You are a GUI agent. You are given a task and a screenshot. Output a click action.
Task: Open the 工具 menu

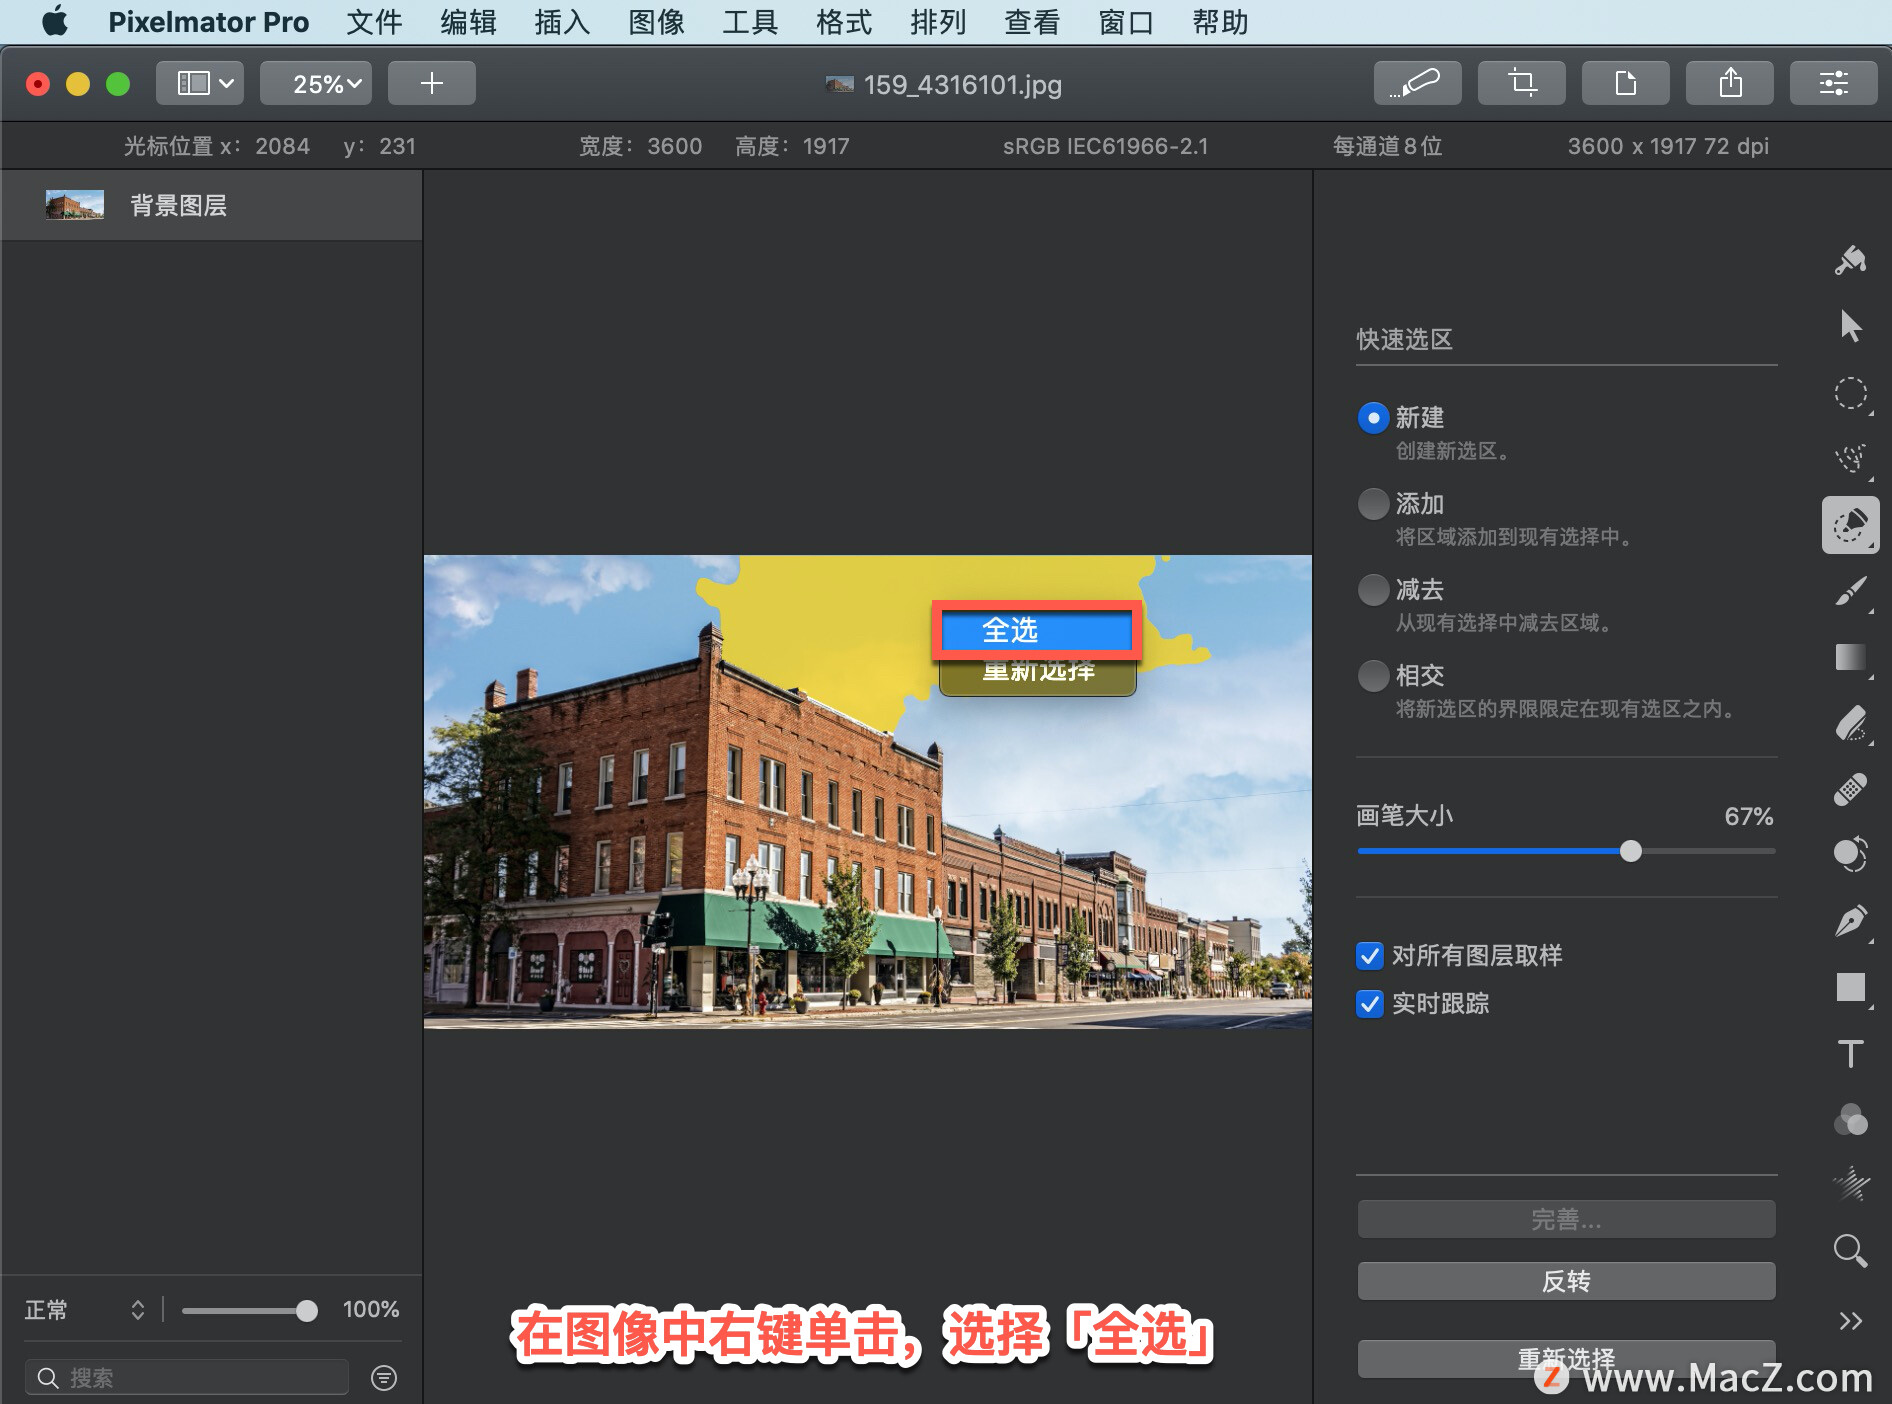pyautogui.click(x=748, y=22)
